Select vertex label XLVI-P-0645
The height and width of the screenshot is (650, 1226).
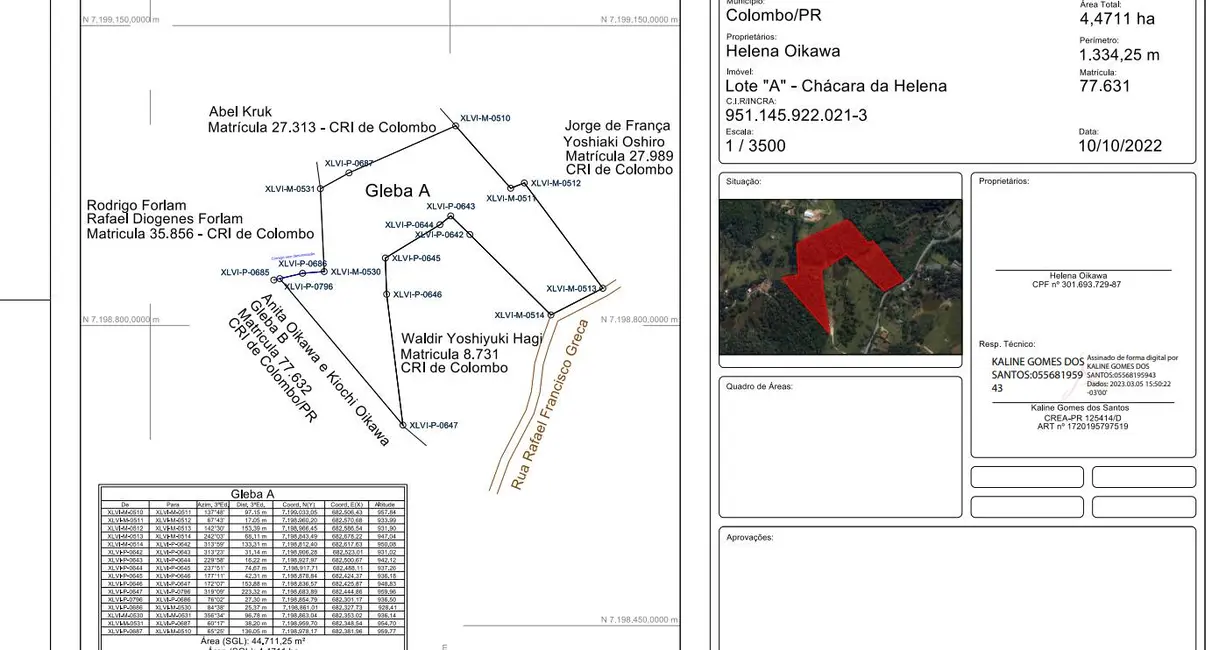click(x=416, y=258)
